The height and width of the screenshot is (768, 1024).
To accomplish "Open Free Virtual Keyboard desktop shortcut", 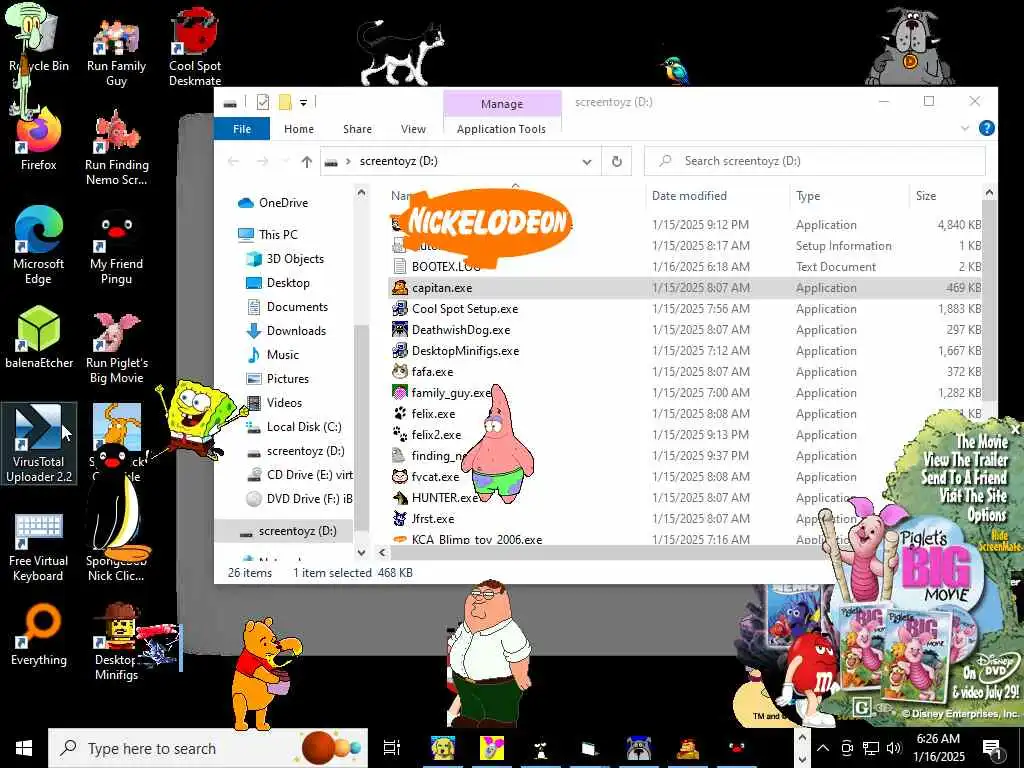I will pos(39,548).
